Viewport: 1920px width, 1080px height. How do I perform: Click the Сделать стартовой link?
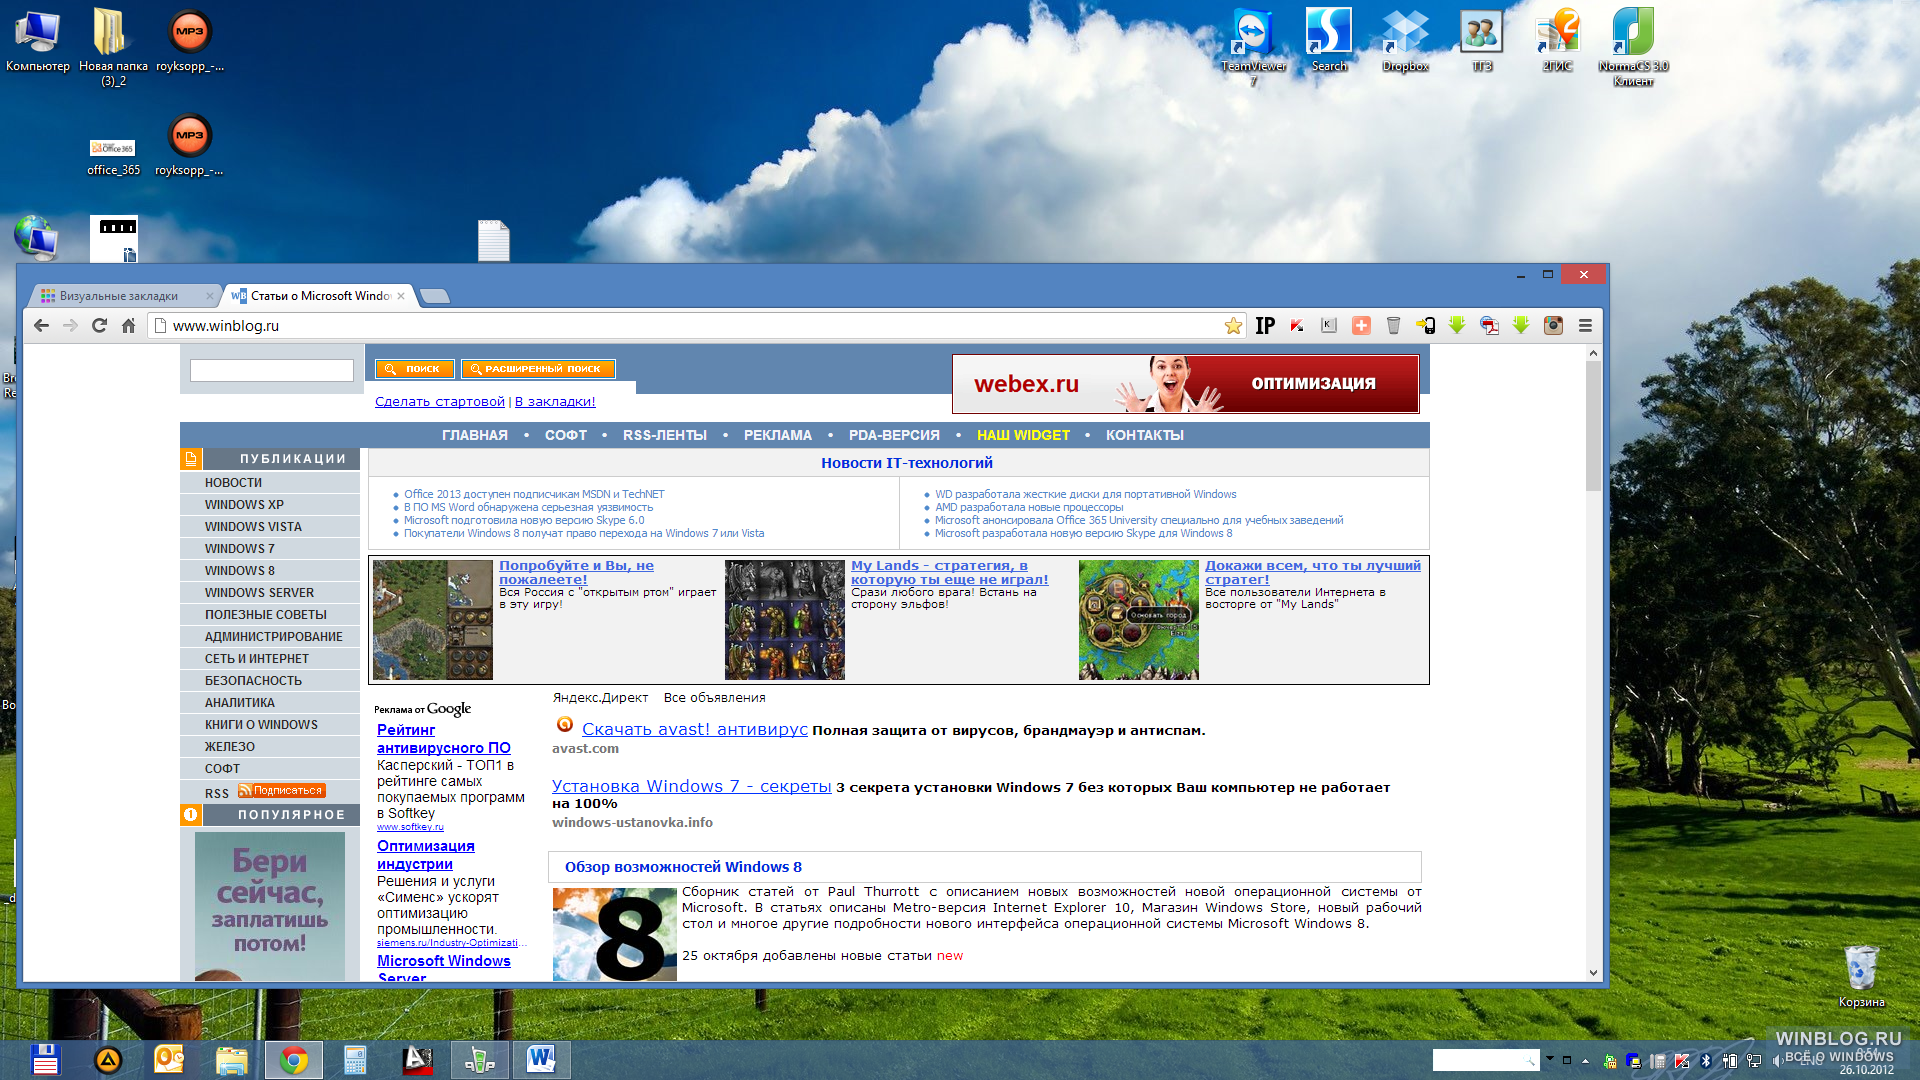coord(440,402)
